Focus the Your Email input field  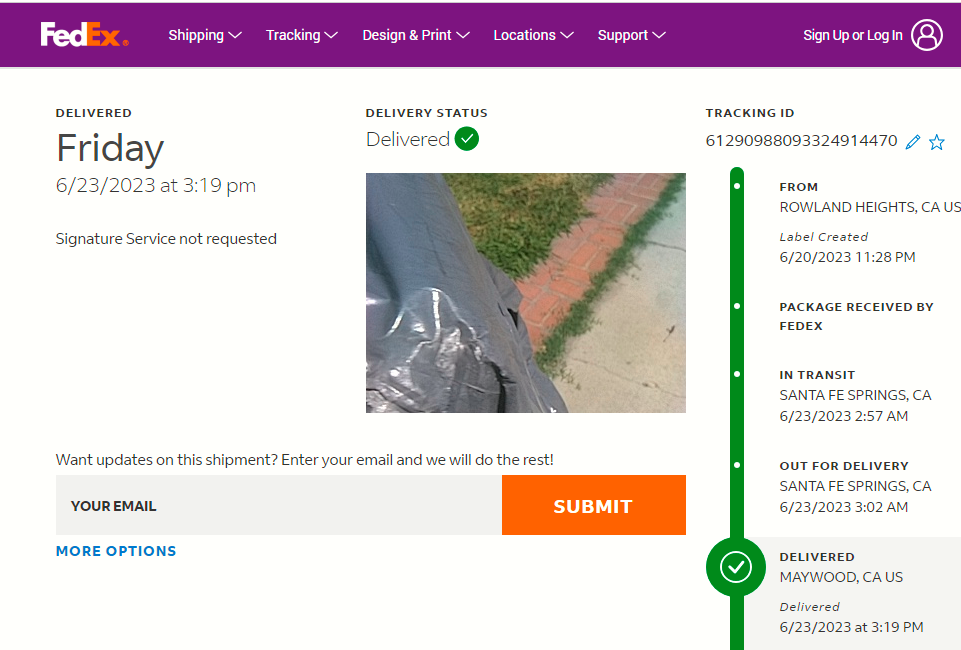279,505
